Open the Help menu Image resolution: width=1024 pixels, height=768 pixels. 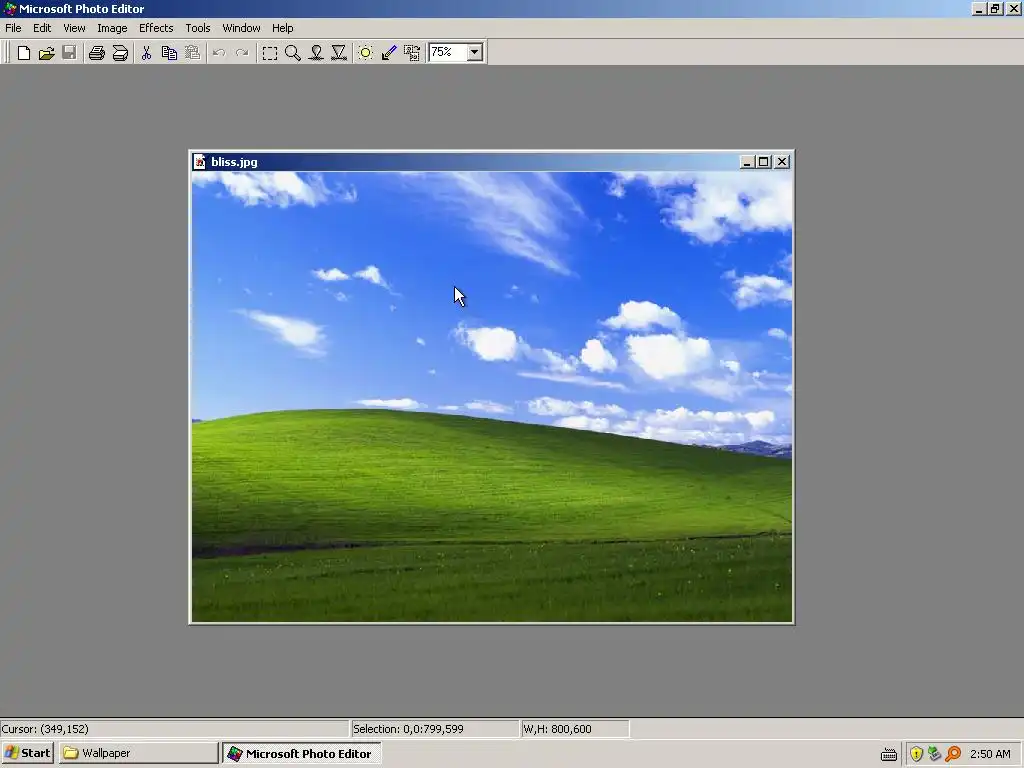coord(282,28)
